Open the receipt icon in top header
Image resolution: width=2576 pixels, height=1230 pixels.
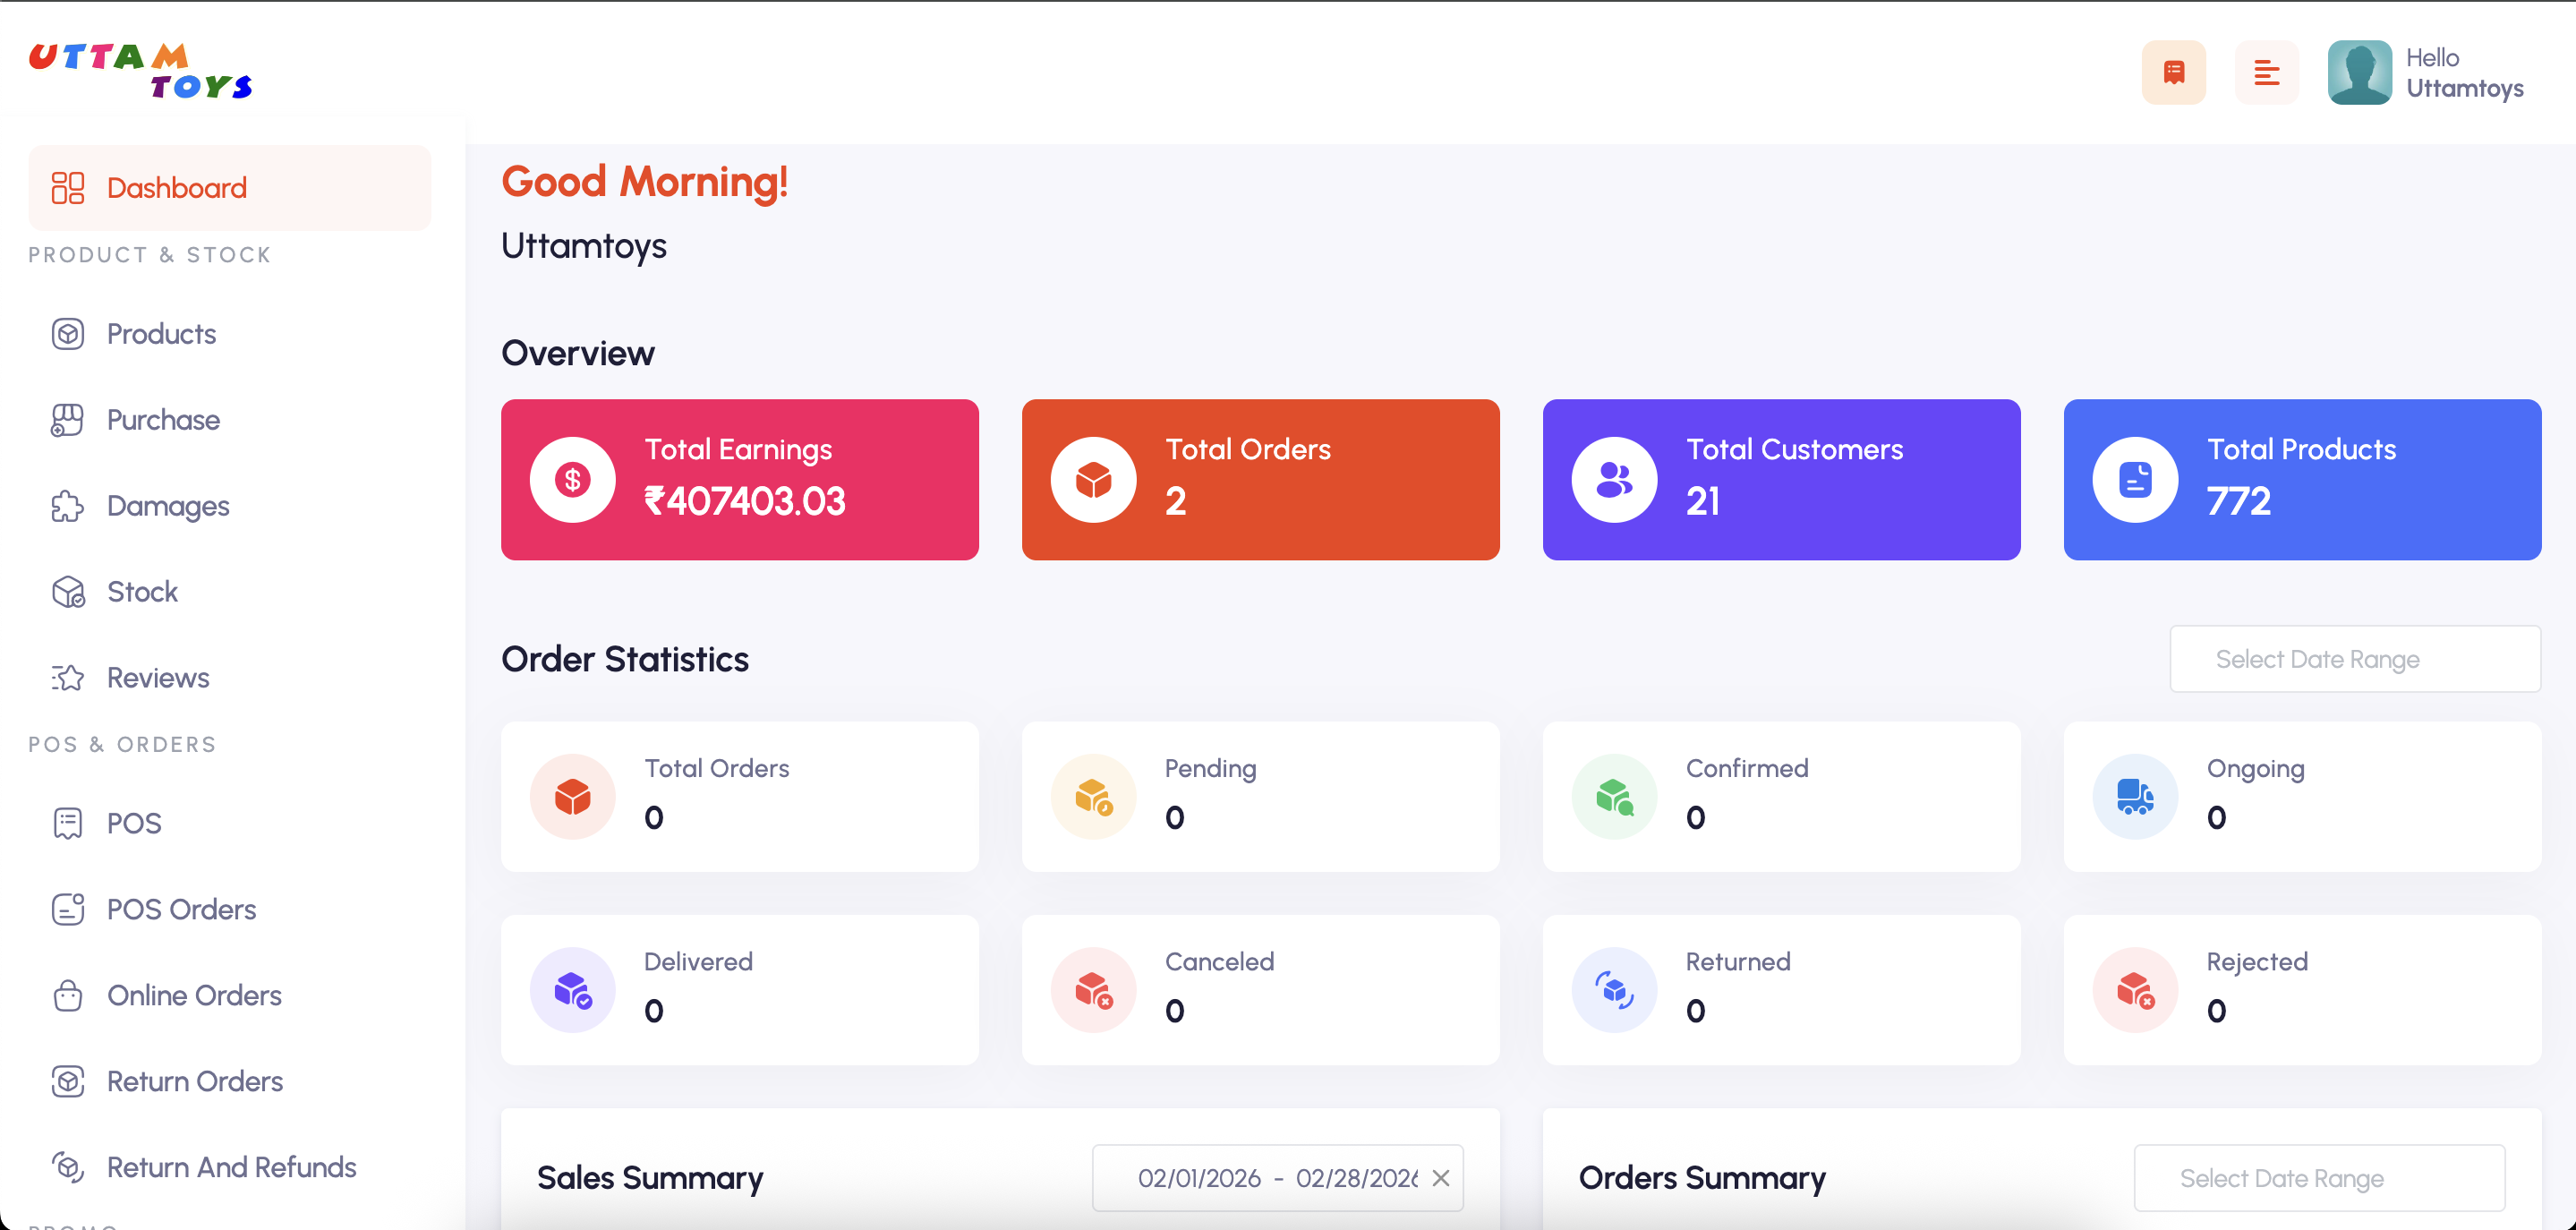coord(2173,71)
